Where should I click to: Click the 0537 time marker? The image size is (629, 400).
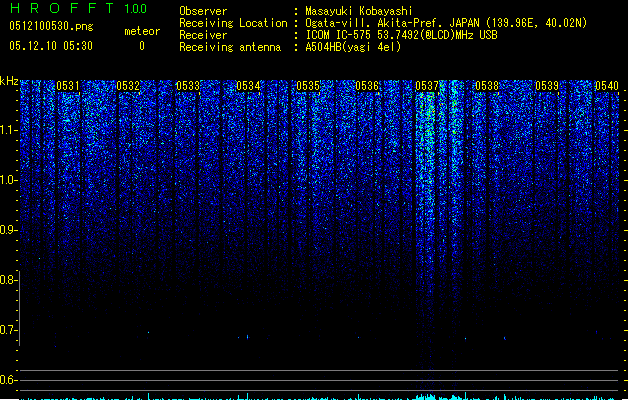(x=427, y=86)
